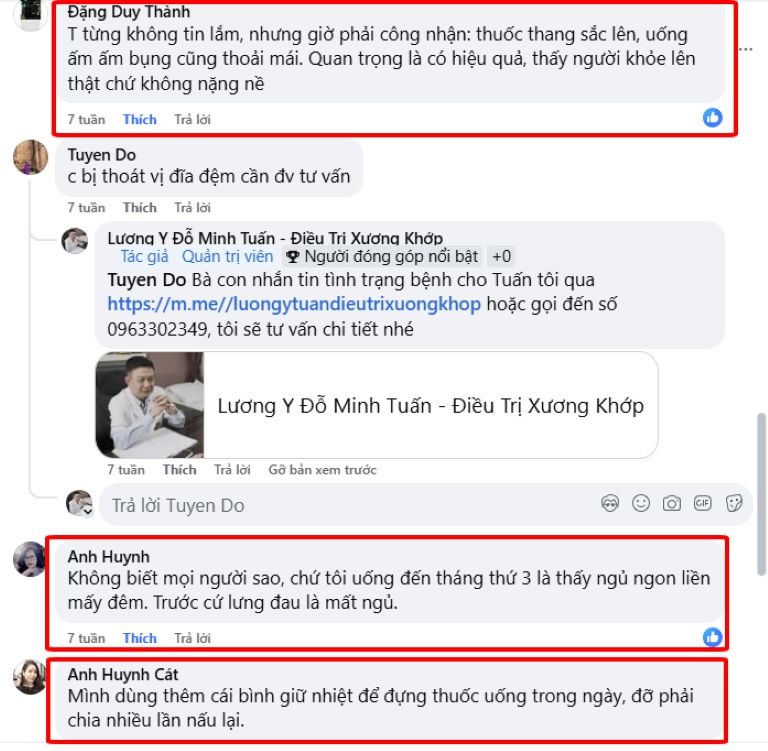Open Anh Huynh Cát profile avatar
768x751 pixels.
pyautogui.click(x=30, y=677)
